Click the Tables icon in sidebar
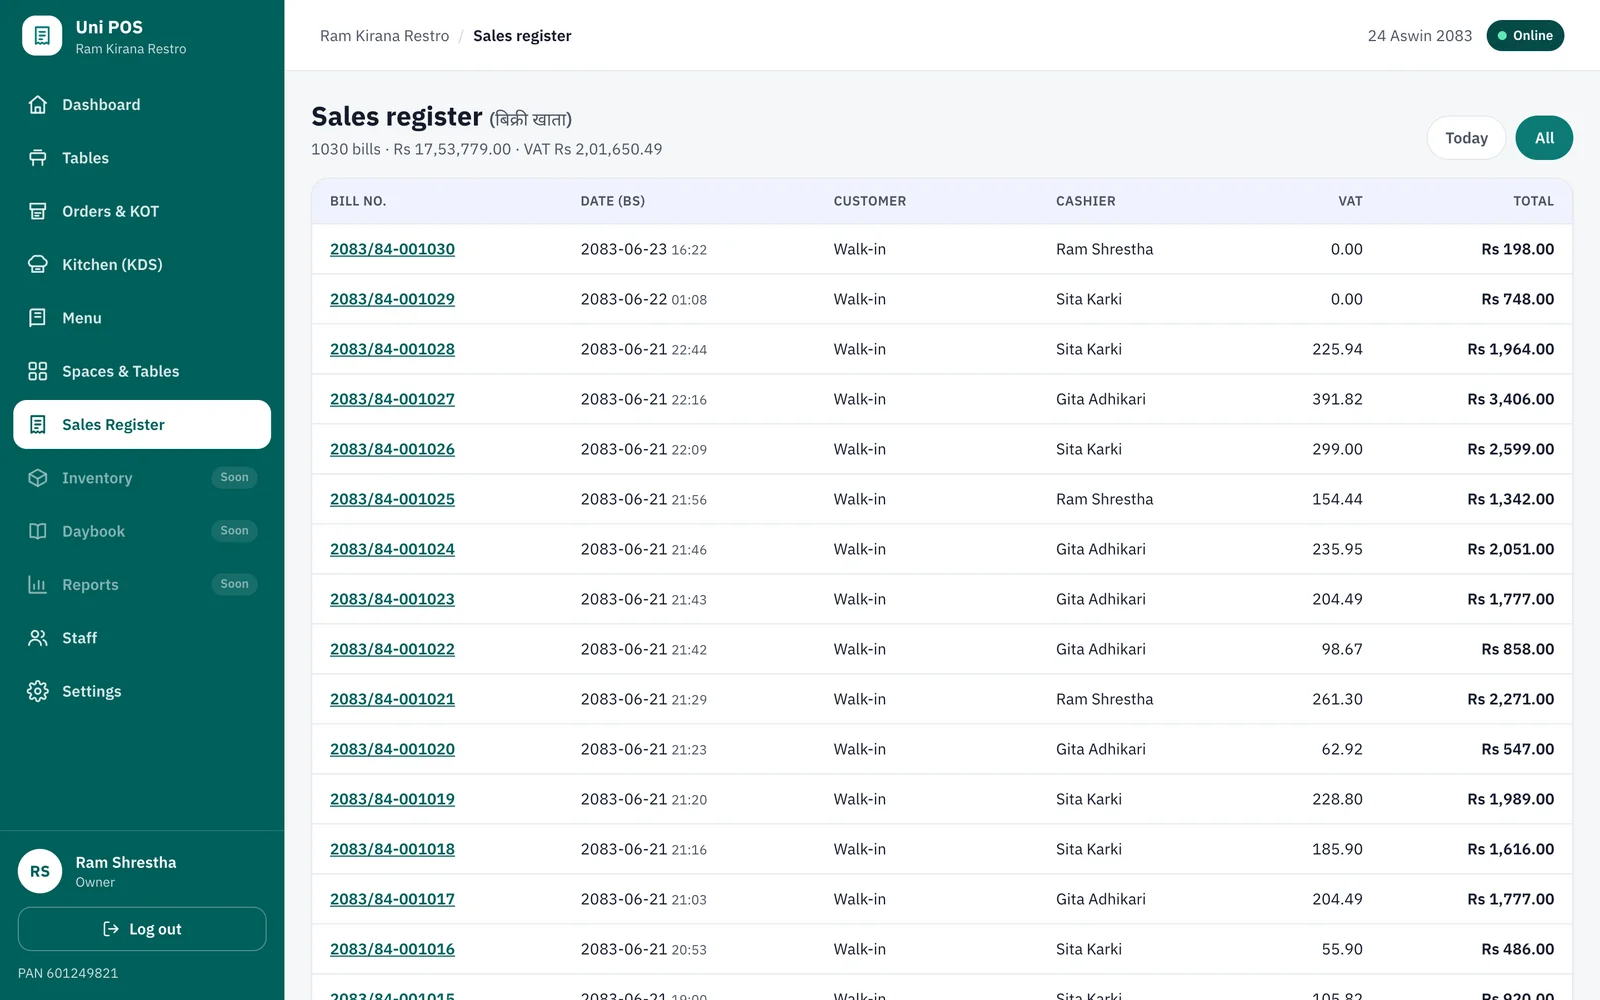1600x1000 pixels. (38, 158)
